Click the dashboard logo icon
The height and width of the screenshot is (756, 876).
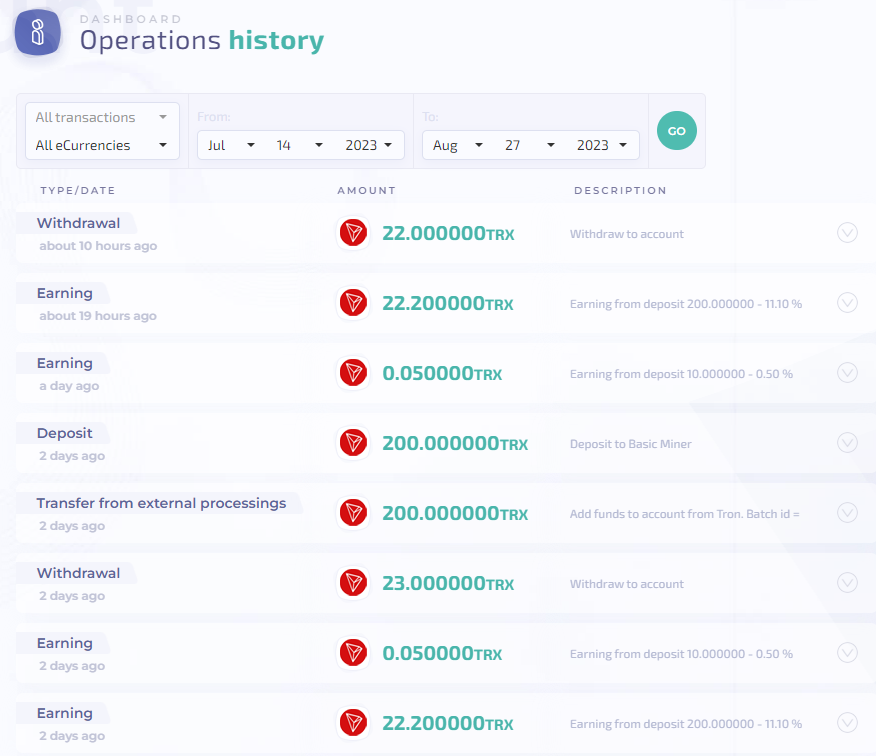(x=38, y=31)
